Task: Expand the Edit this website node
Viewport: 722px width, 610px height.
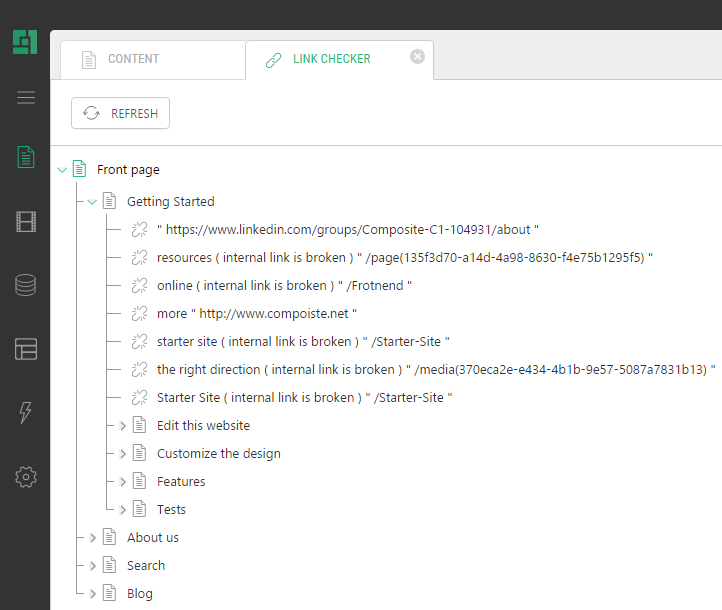Action: pos(123,426)
